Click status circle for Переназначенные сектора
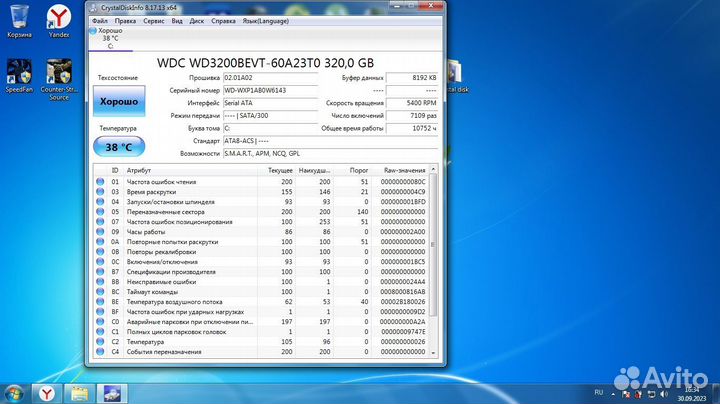 click(x=100, y=212)
